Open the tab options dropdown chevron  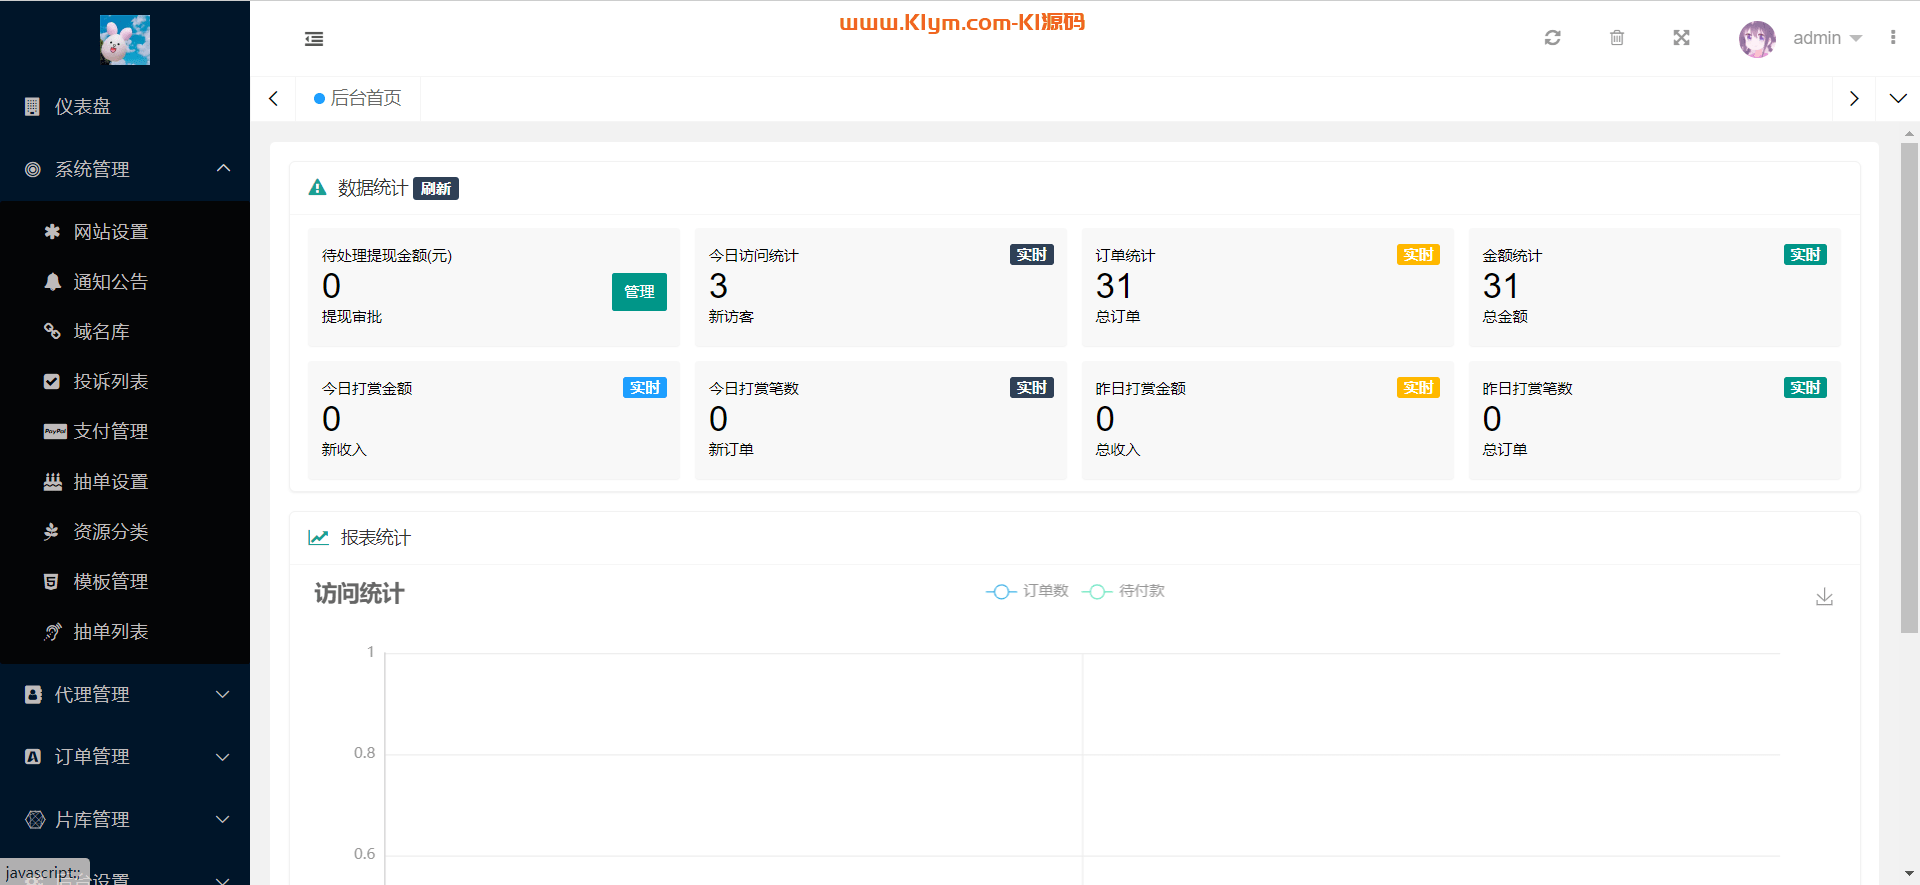[x=1898, y=98]
